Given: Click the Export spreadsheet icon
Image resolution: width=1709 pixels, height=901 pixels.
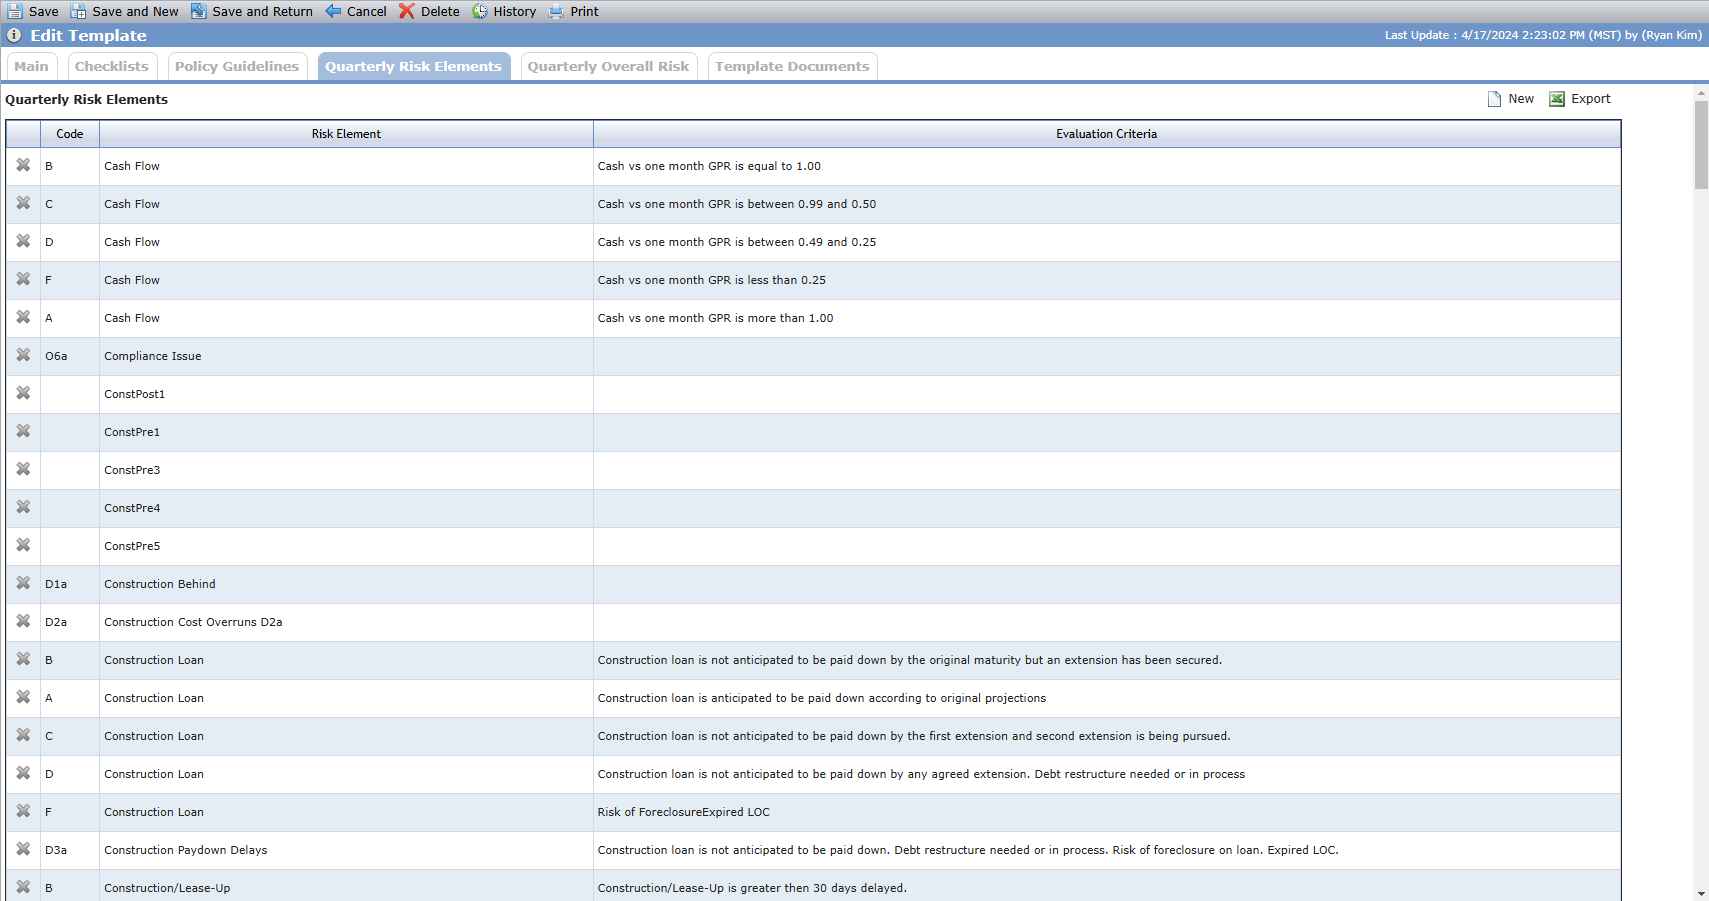Looking at the screenshot, I should coord(1557,99).
